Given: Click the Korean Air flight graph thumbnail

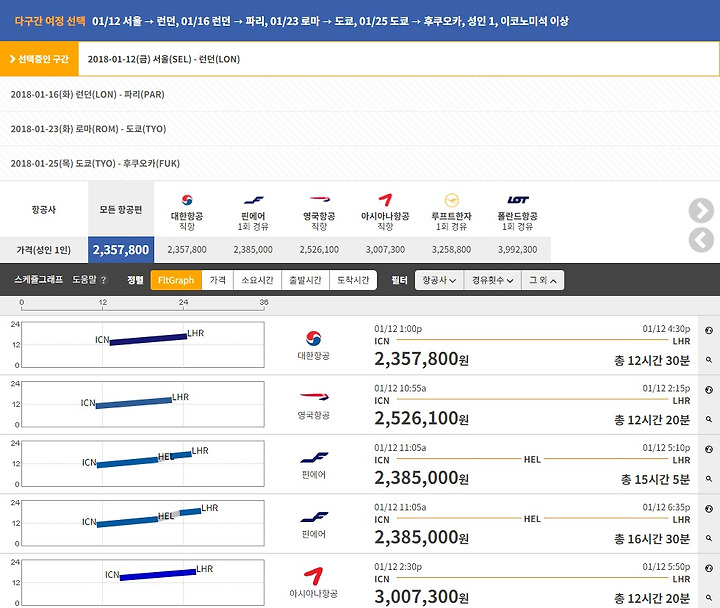Looking at the screenshot, I should tap(142, 345).
